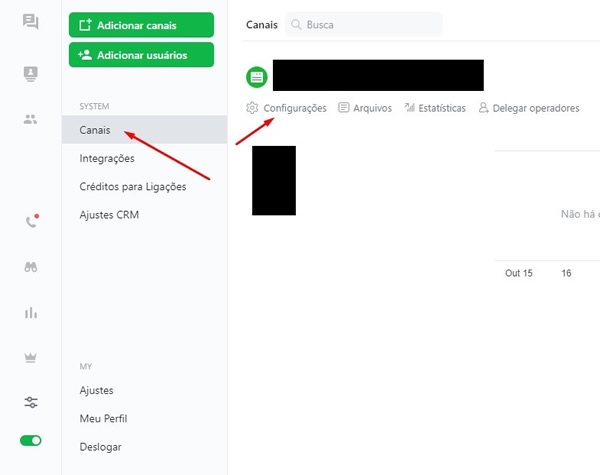
Task: Click the Adicionar usuários button
Action: coord(141,55)
